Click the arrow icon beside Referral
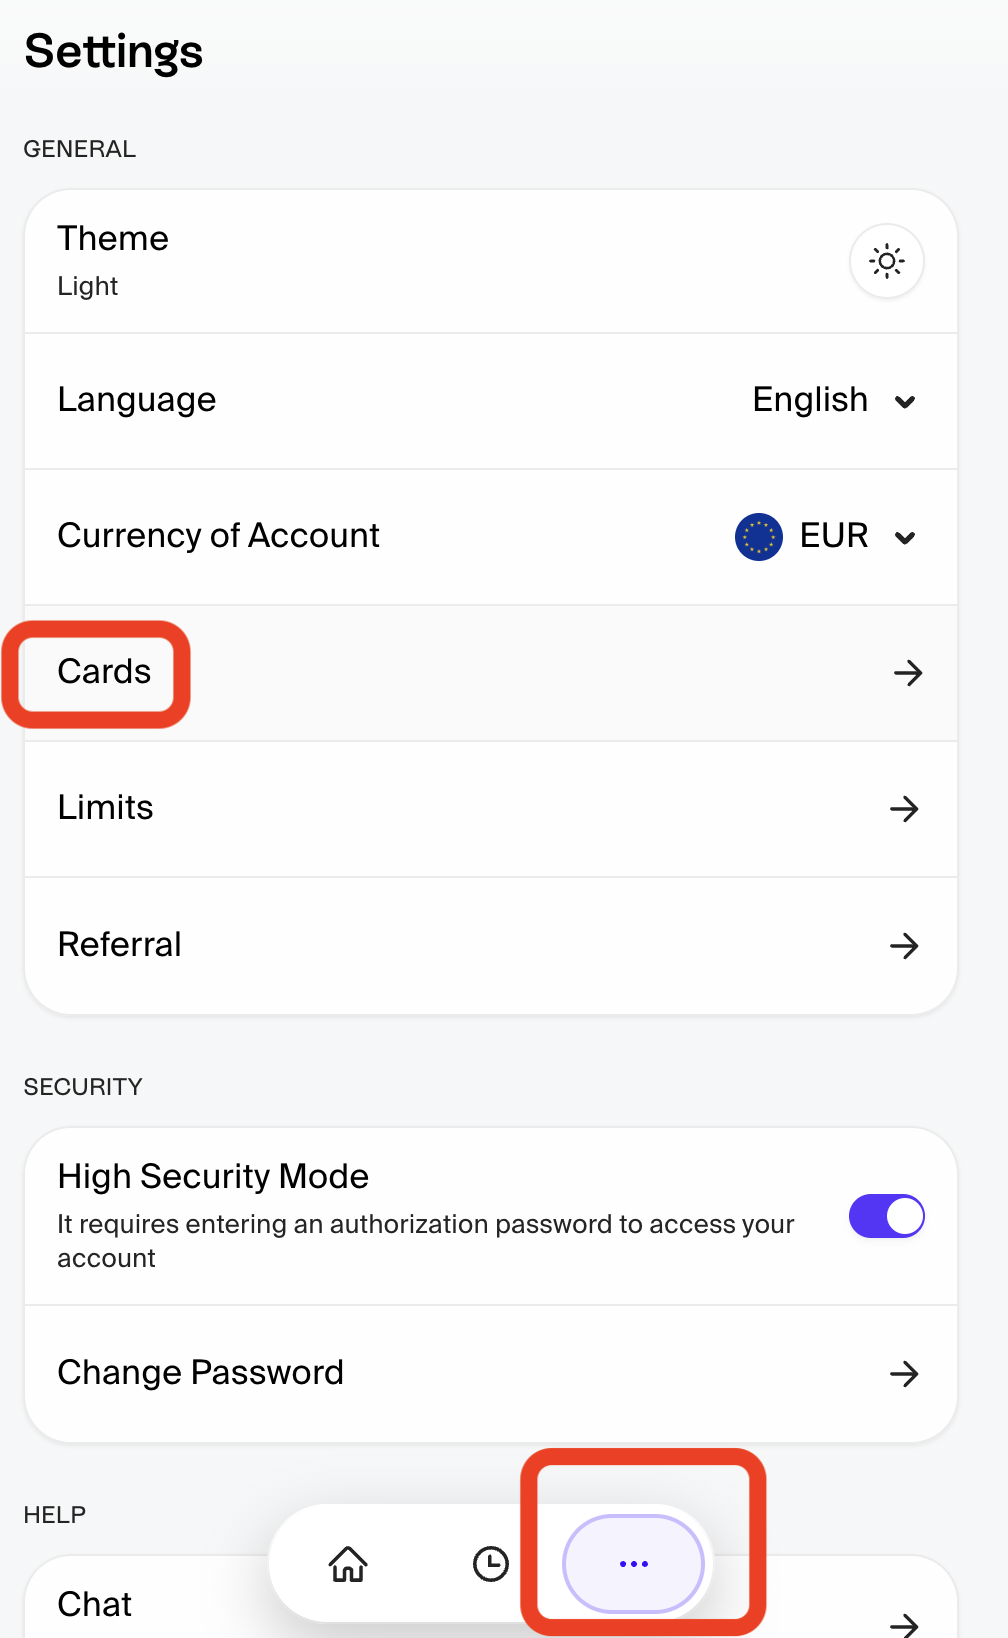Image resolution: width=1008 pixels, height=1638 pixels. coord(905,946)
